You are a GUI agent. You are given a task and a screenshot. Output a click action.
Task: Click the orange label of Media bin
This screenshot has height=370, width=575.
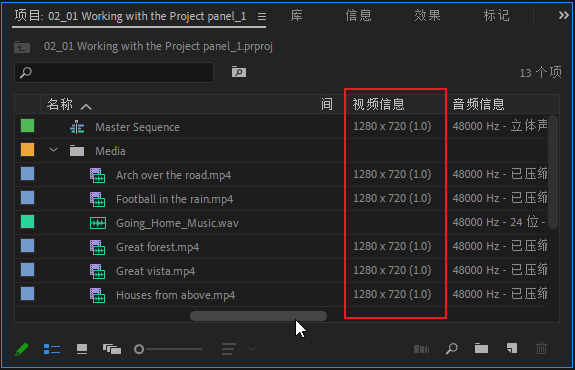coord(28,150)
